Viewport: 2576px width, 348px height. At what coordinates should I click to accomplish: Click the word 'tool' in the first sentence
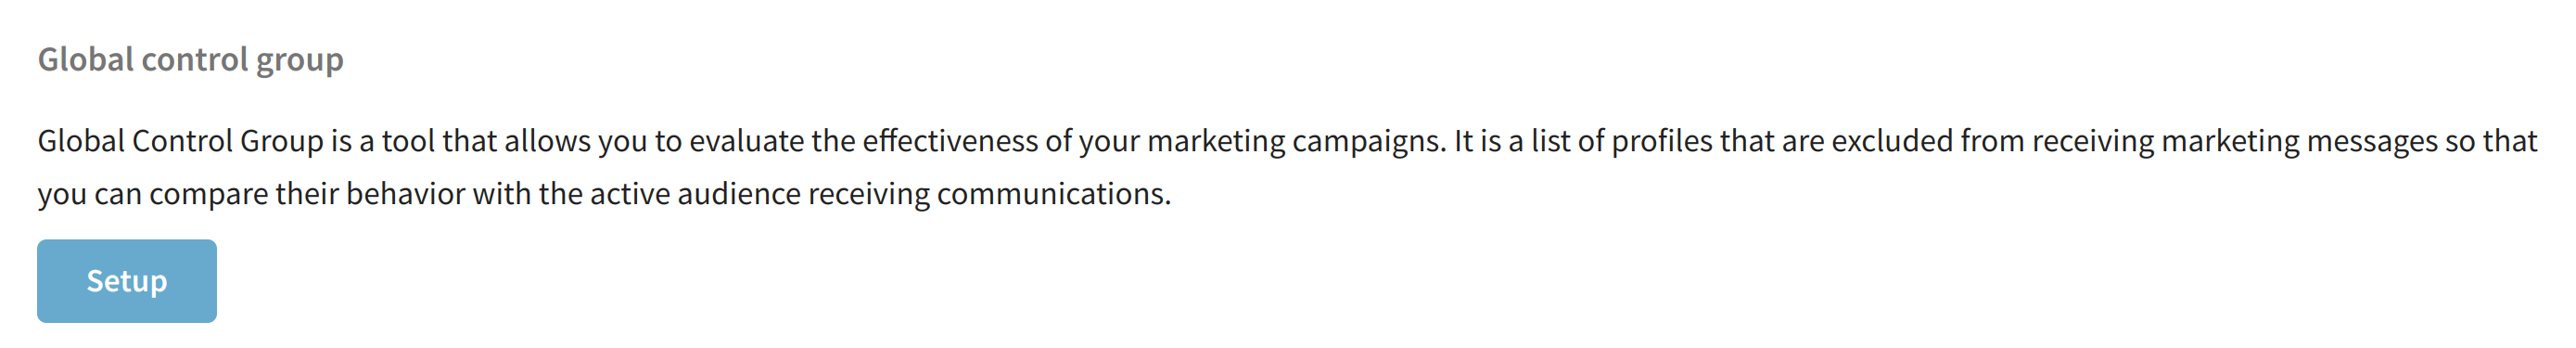click(x=408, y=141)
